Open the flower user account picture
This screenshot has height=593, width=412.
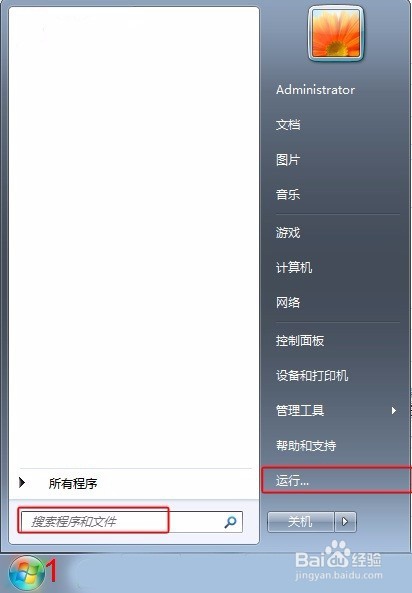pos(336,34)
